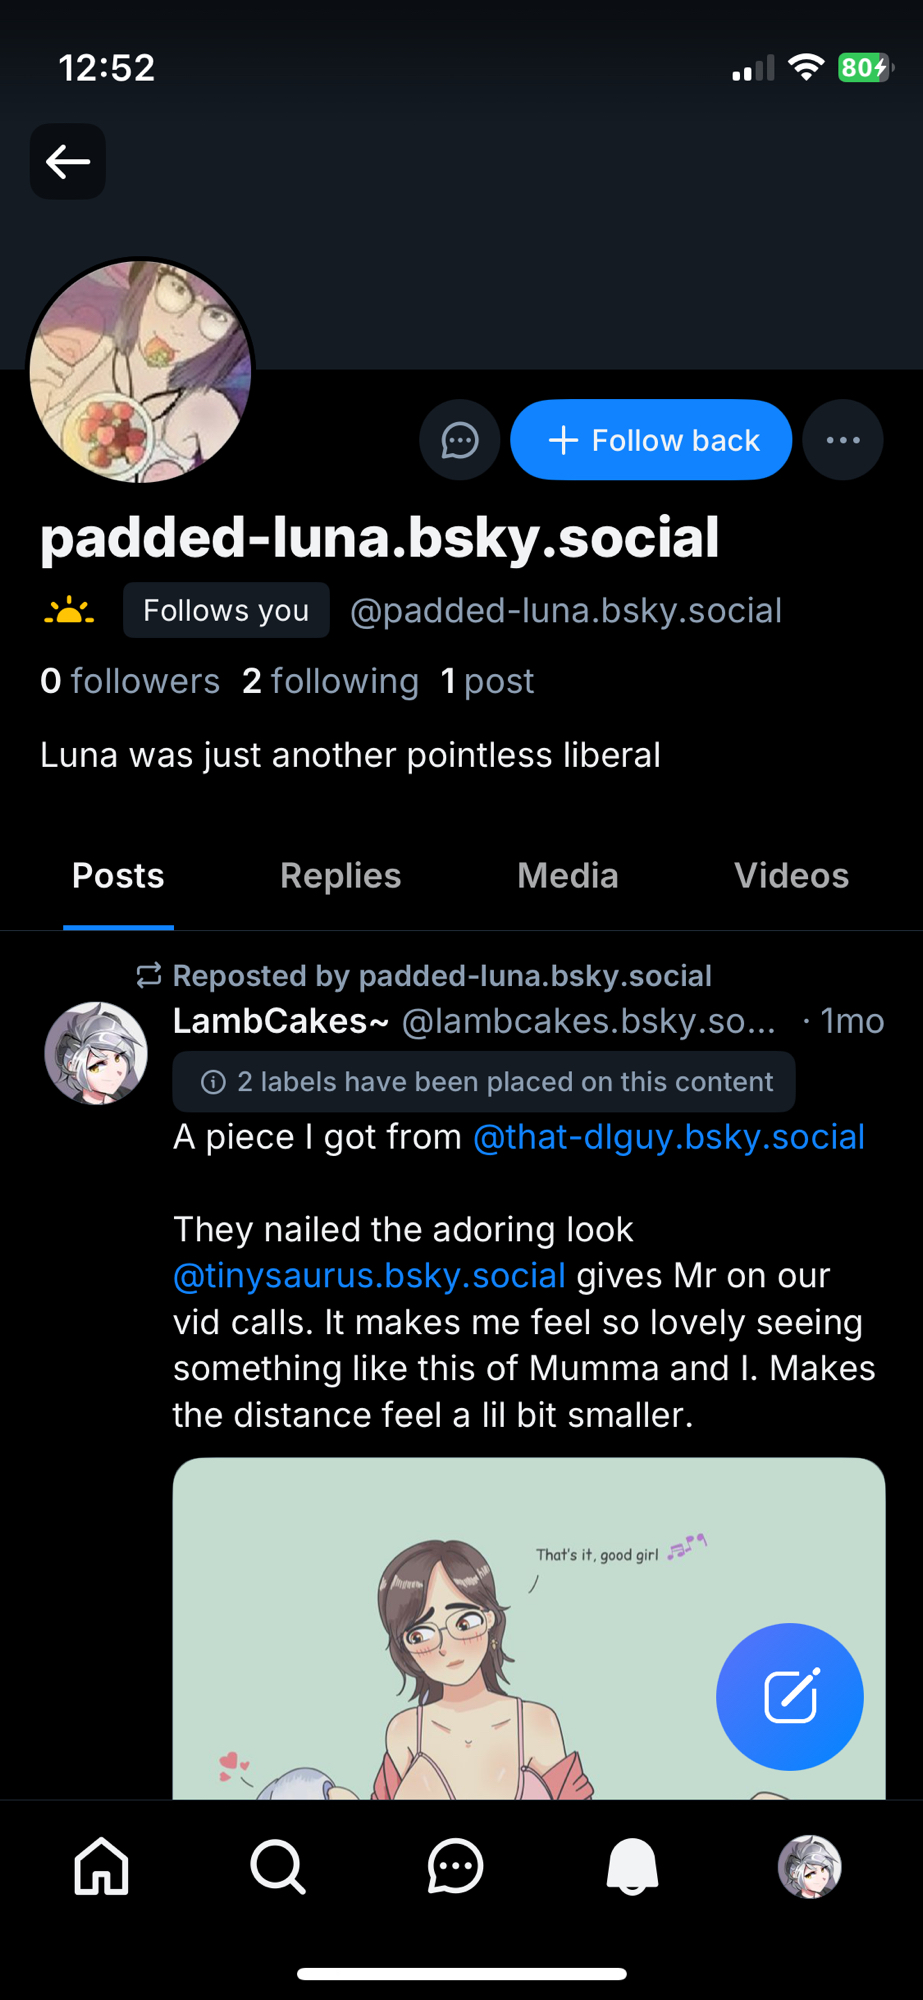Go to the Home feed icon
The height and width of the screenshot is (2000, 923).
(102, 1866)
